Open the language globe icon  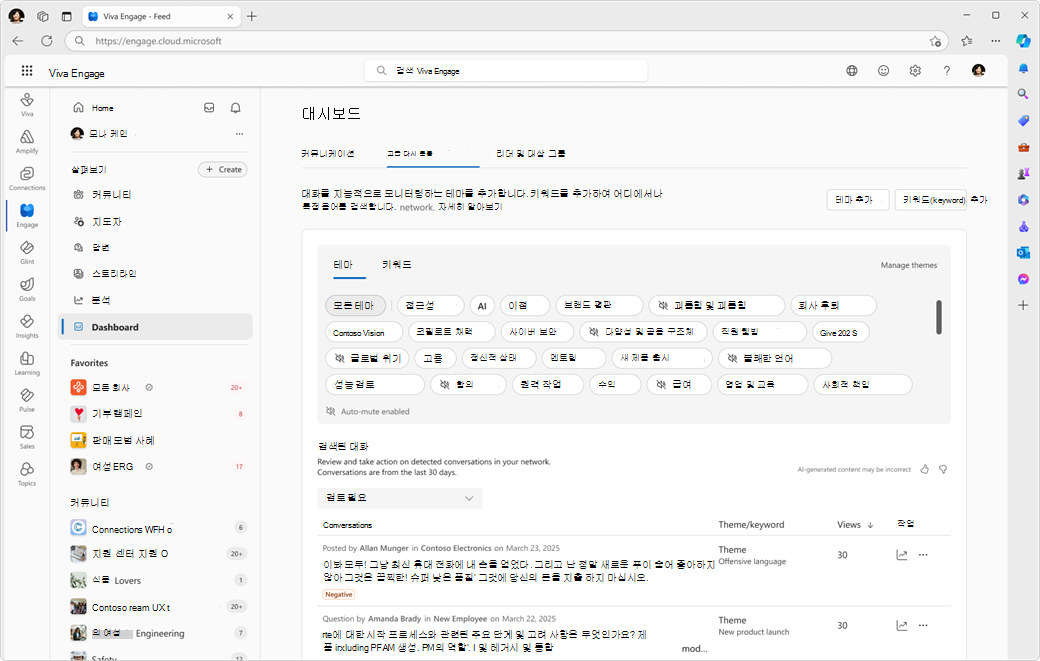tap(852, 70)
